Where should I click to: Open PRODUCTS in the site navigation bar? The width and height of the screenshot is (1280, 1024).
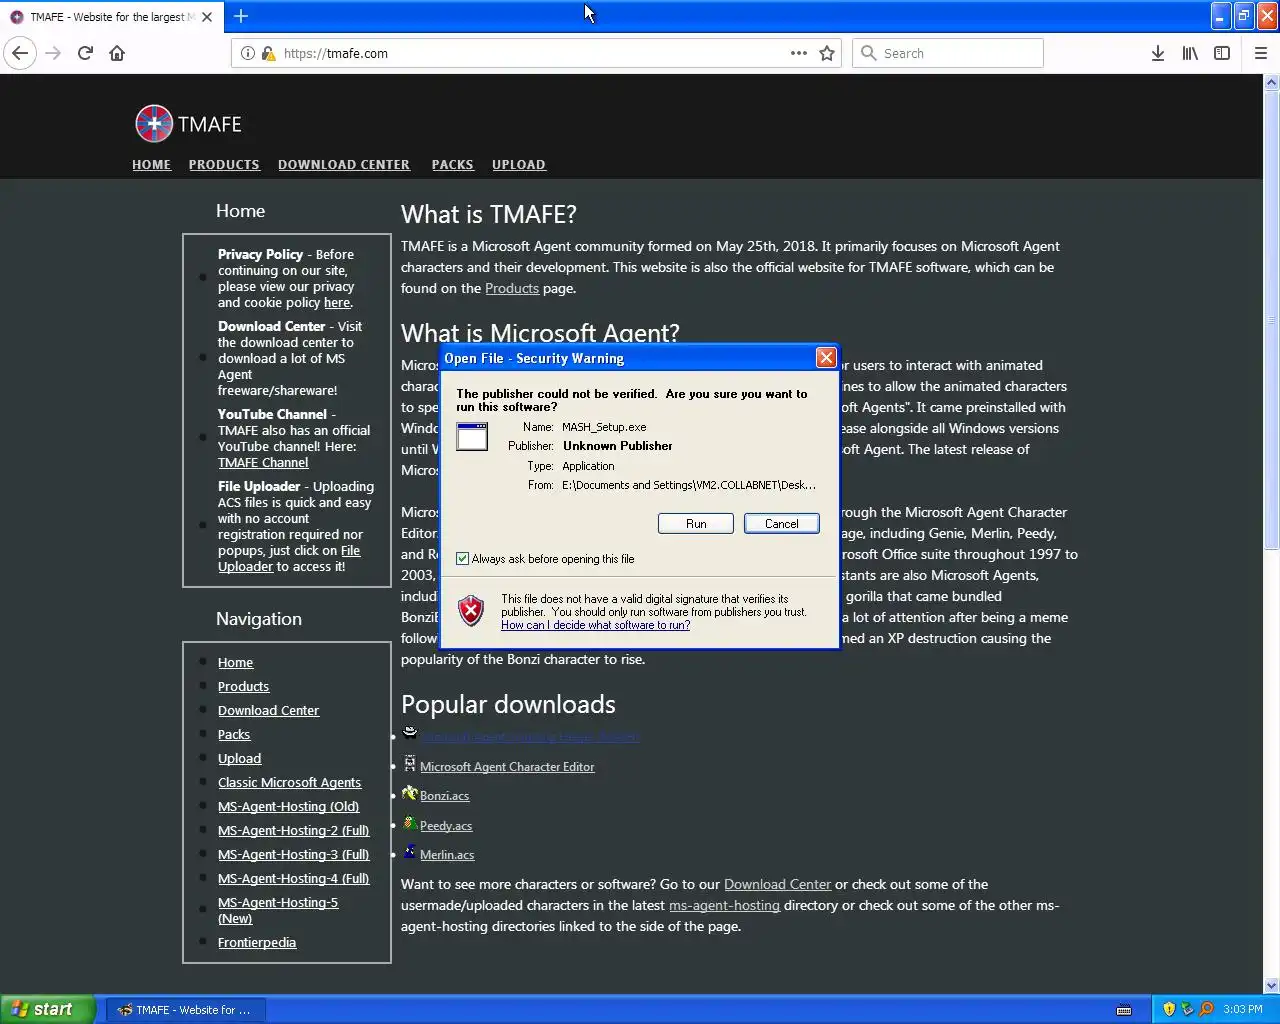[224, 165]
